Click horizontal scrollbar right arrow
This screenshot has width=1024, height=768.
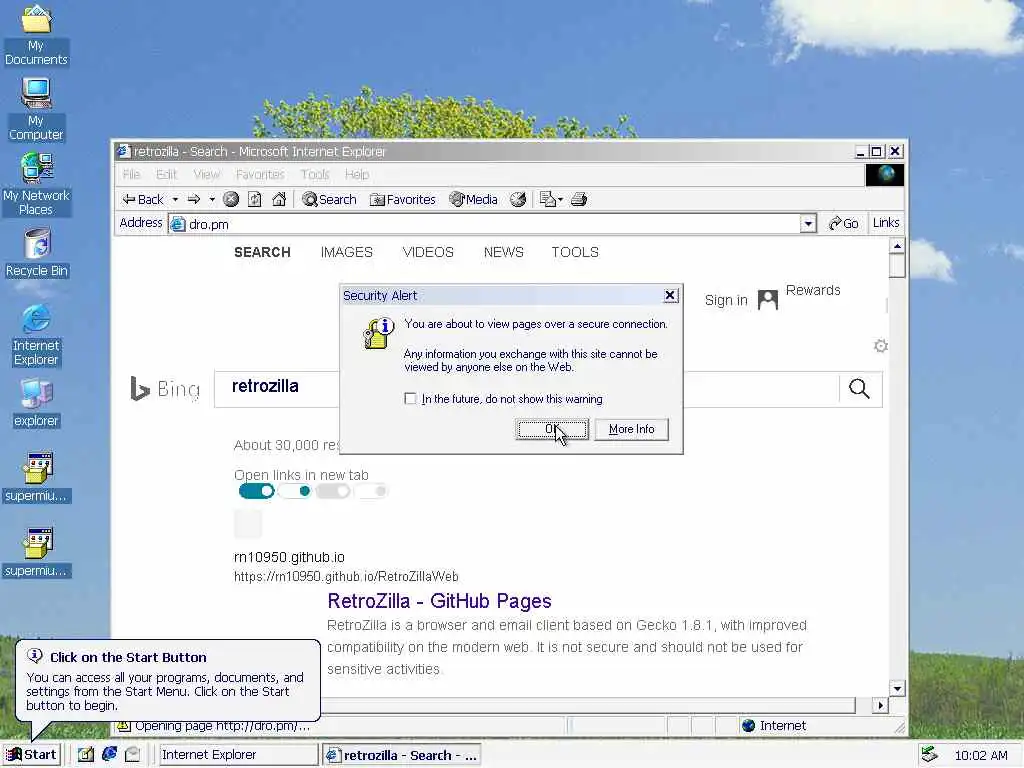tap(880, 705)
